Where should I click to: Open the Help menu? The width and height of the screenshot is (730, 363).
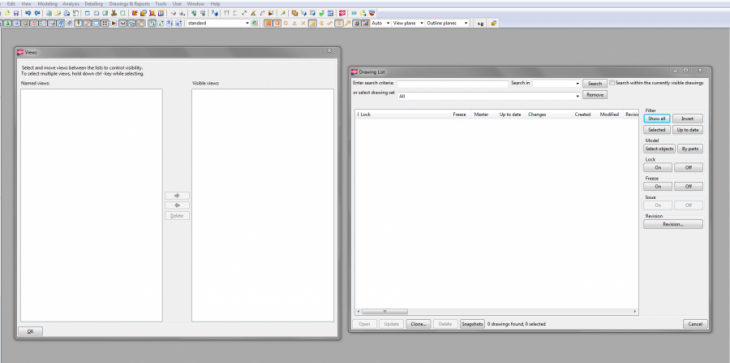click(216, 4)
